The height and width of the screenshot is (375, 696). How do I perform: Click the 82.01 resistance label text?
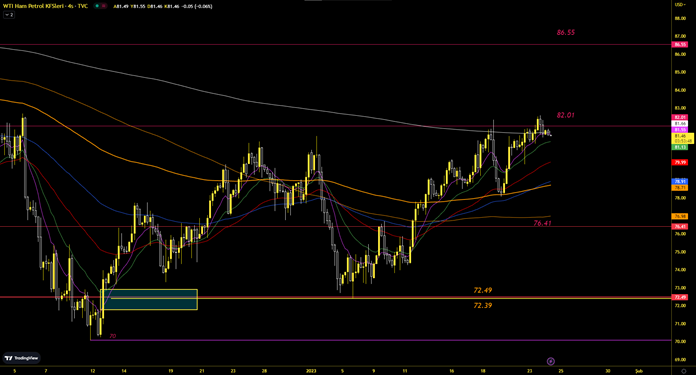tap(566, 115)
